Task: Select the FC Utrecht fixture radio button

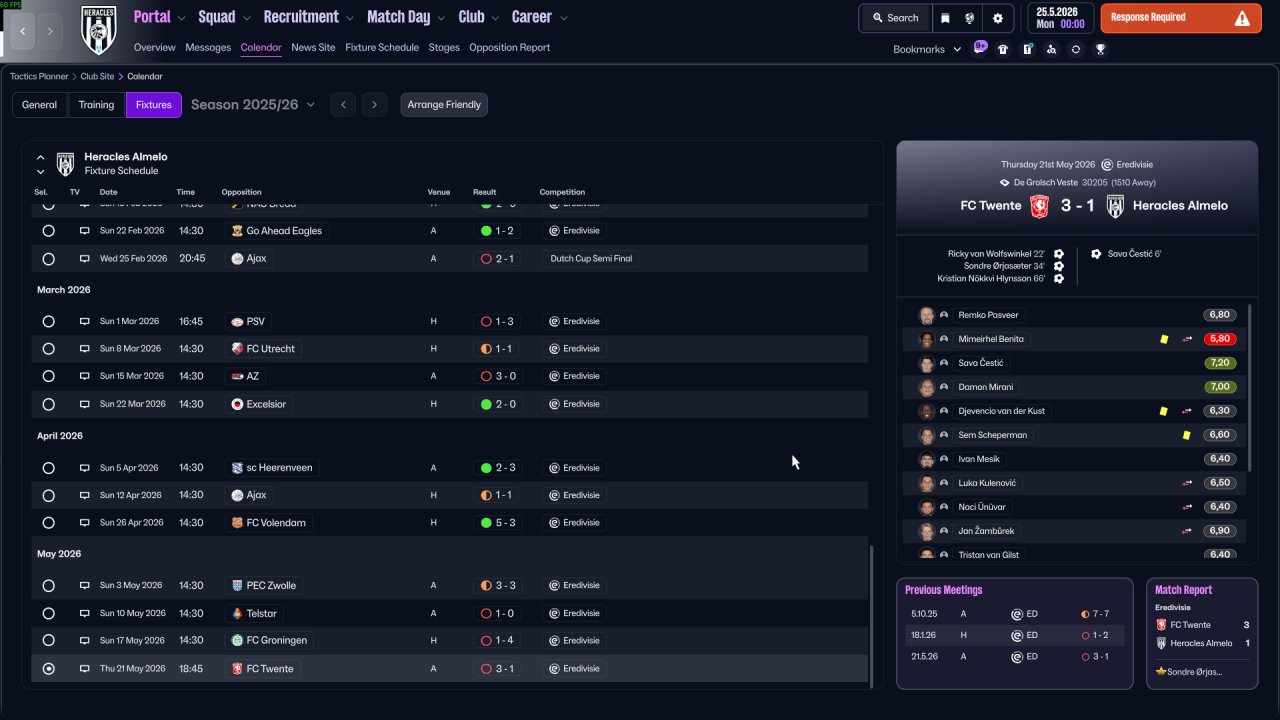Action: pos(48,349)
